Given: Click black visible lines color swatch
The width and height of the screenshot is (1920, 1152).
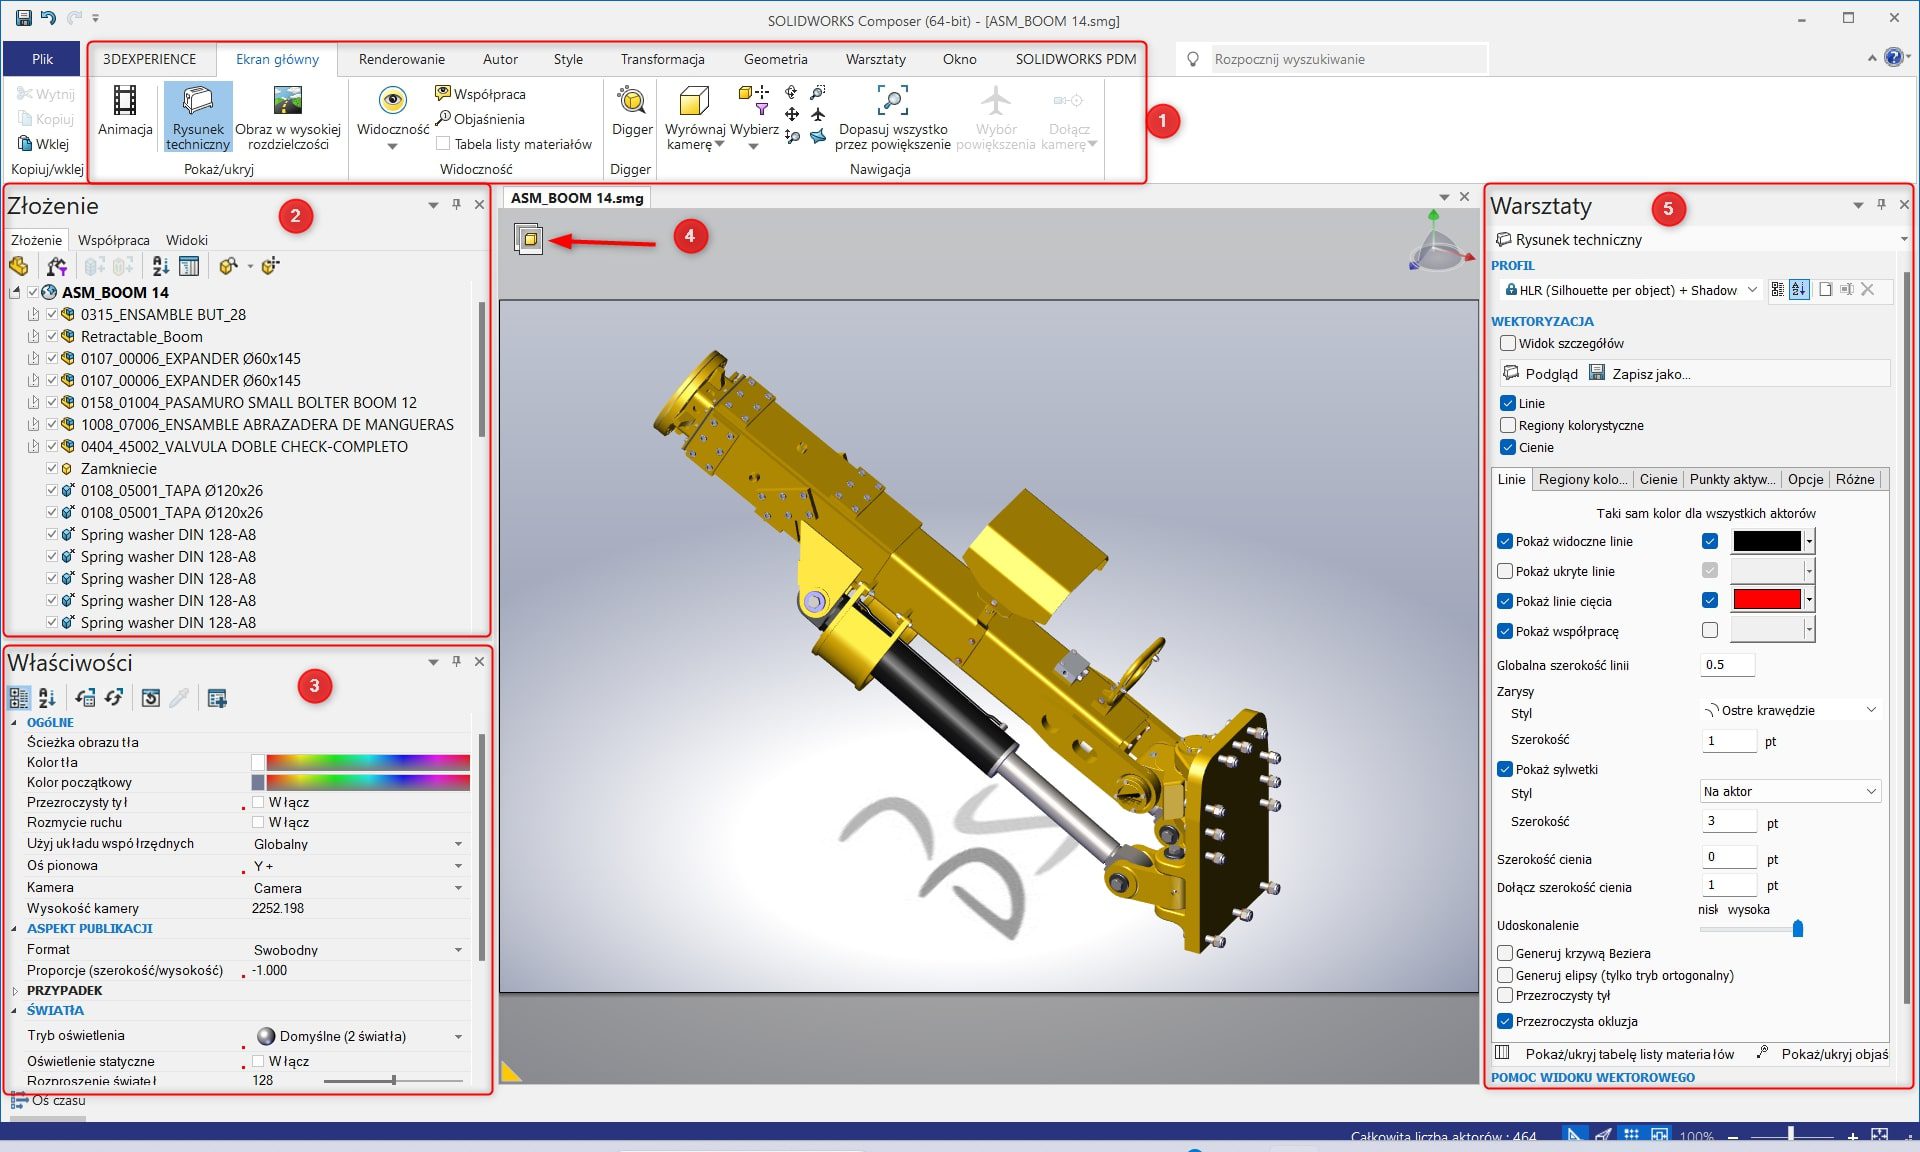Looking at the screenshot, I should [x=1766, y=541].
